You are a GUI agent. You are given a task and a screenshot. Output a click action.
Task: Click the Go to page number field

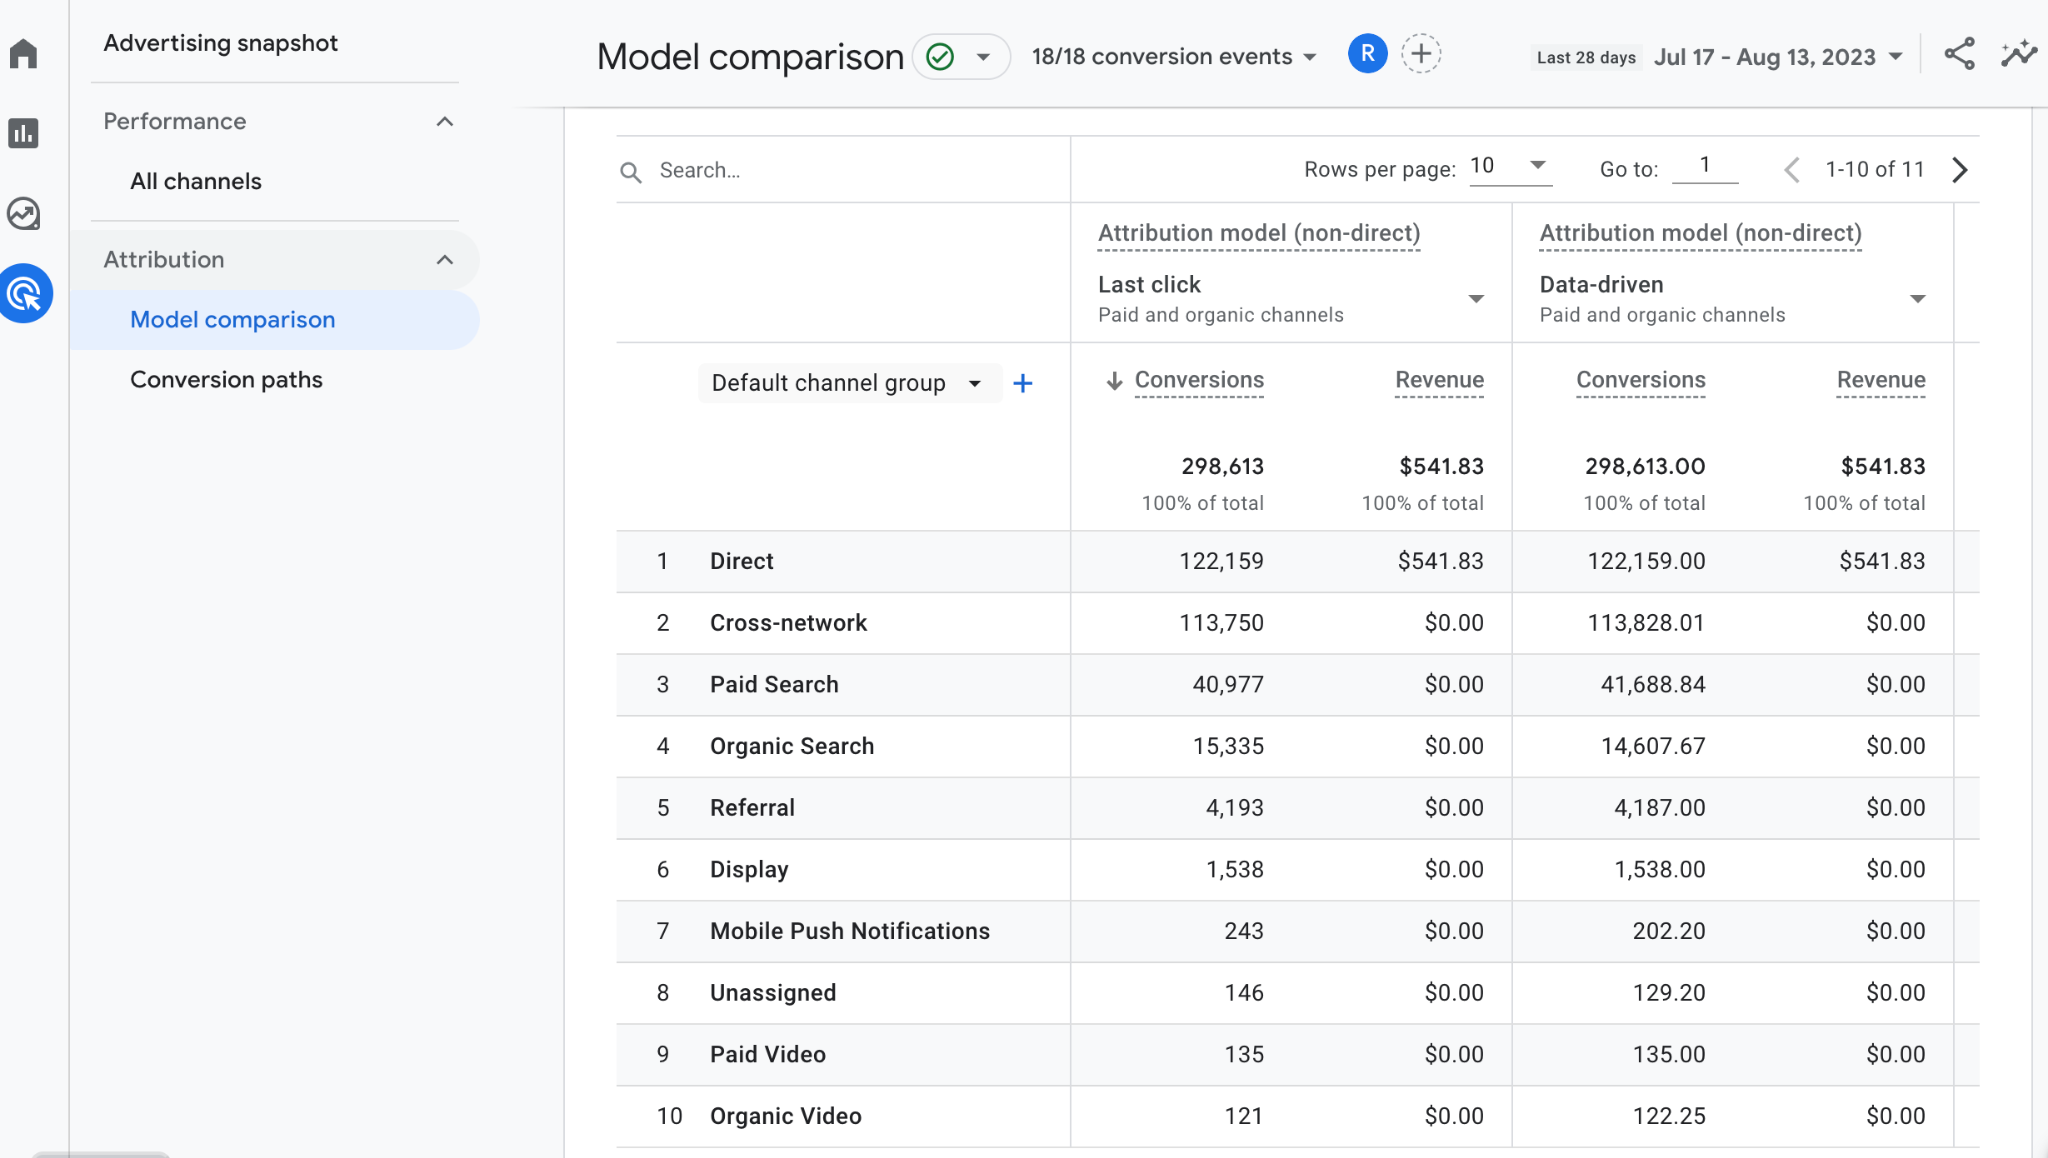(x=1705, y=166)
